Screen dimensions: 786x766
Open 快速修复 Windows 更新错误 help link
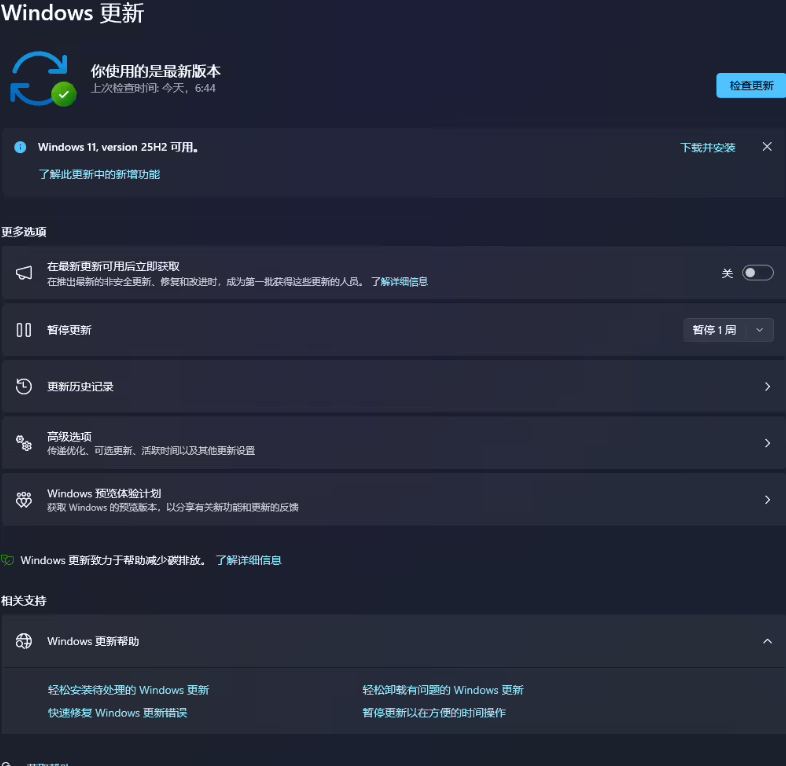coord(117,713)
